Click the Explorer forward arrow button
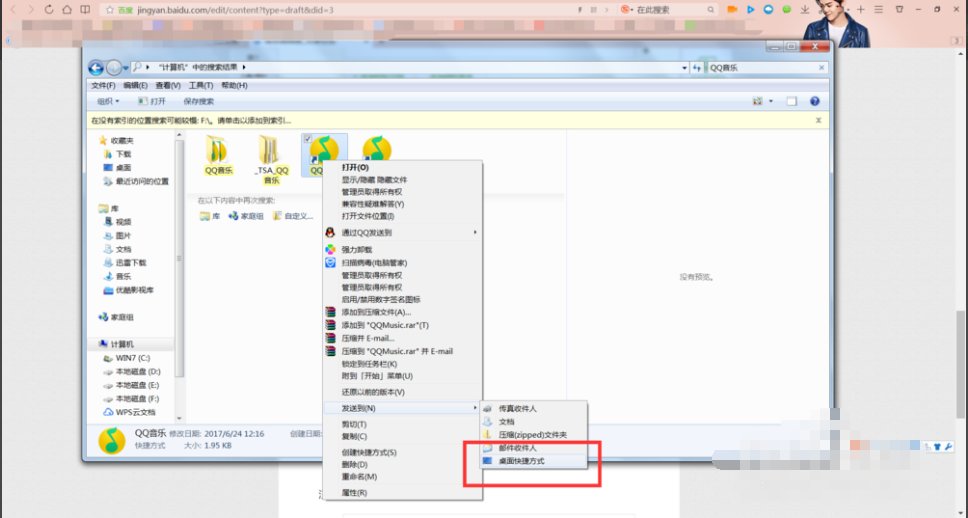Viewport: 968px width, 518px height. click(x=114, y=67)
